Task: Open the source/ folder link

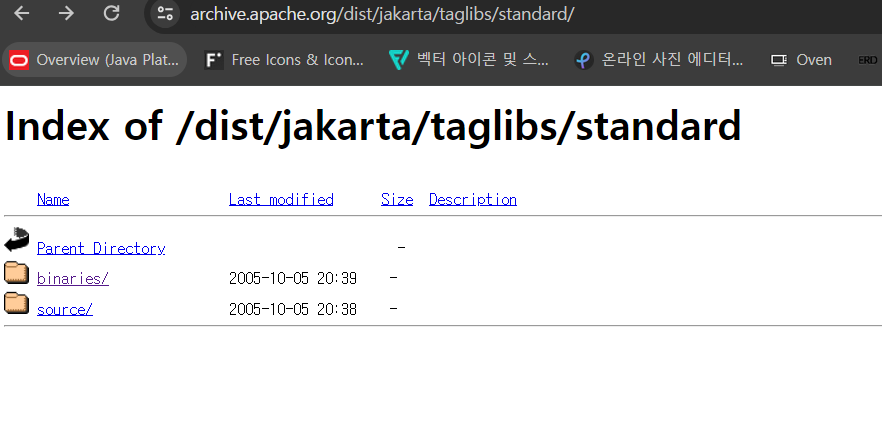Action: 65,309
